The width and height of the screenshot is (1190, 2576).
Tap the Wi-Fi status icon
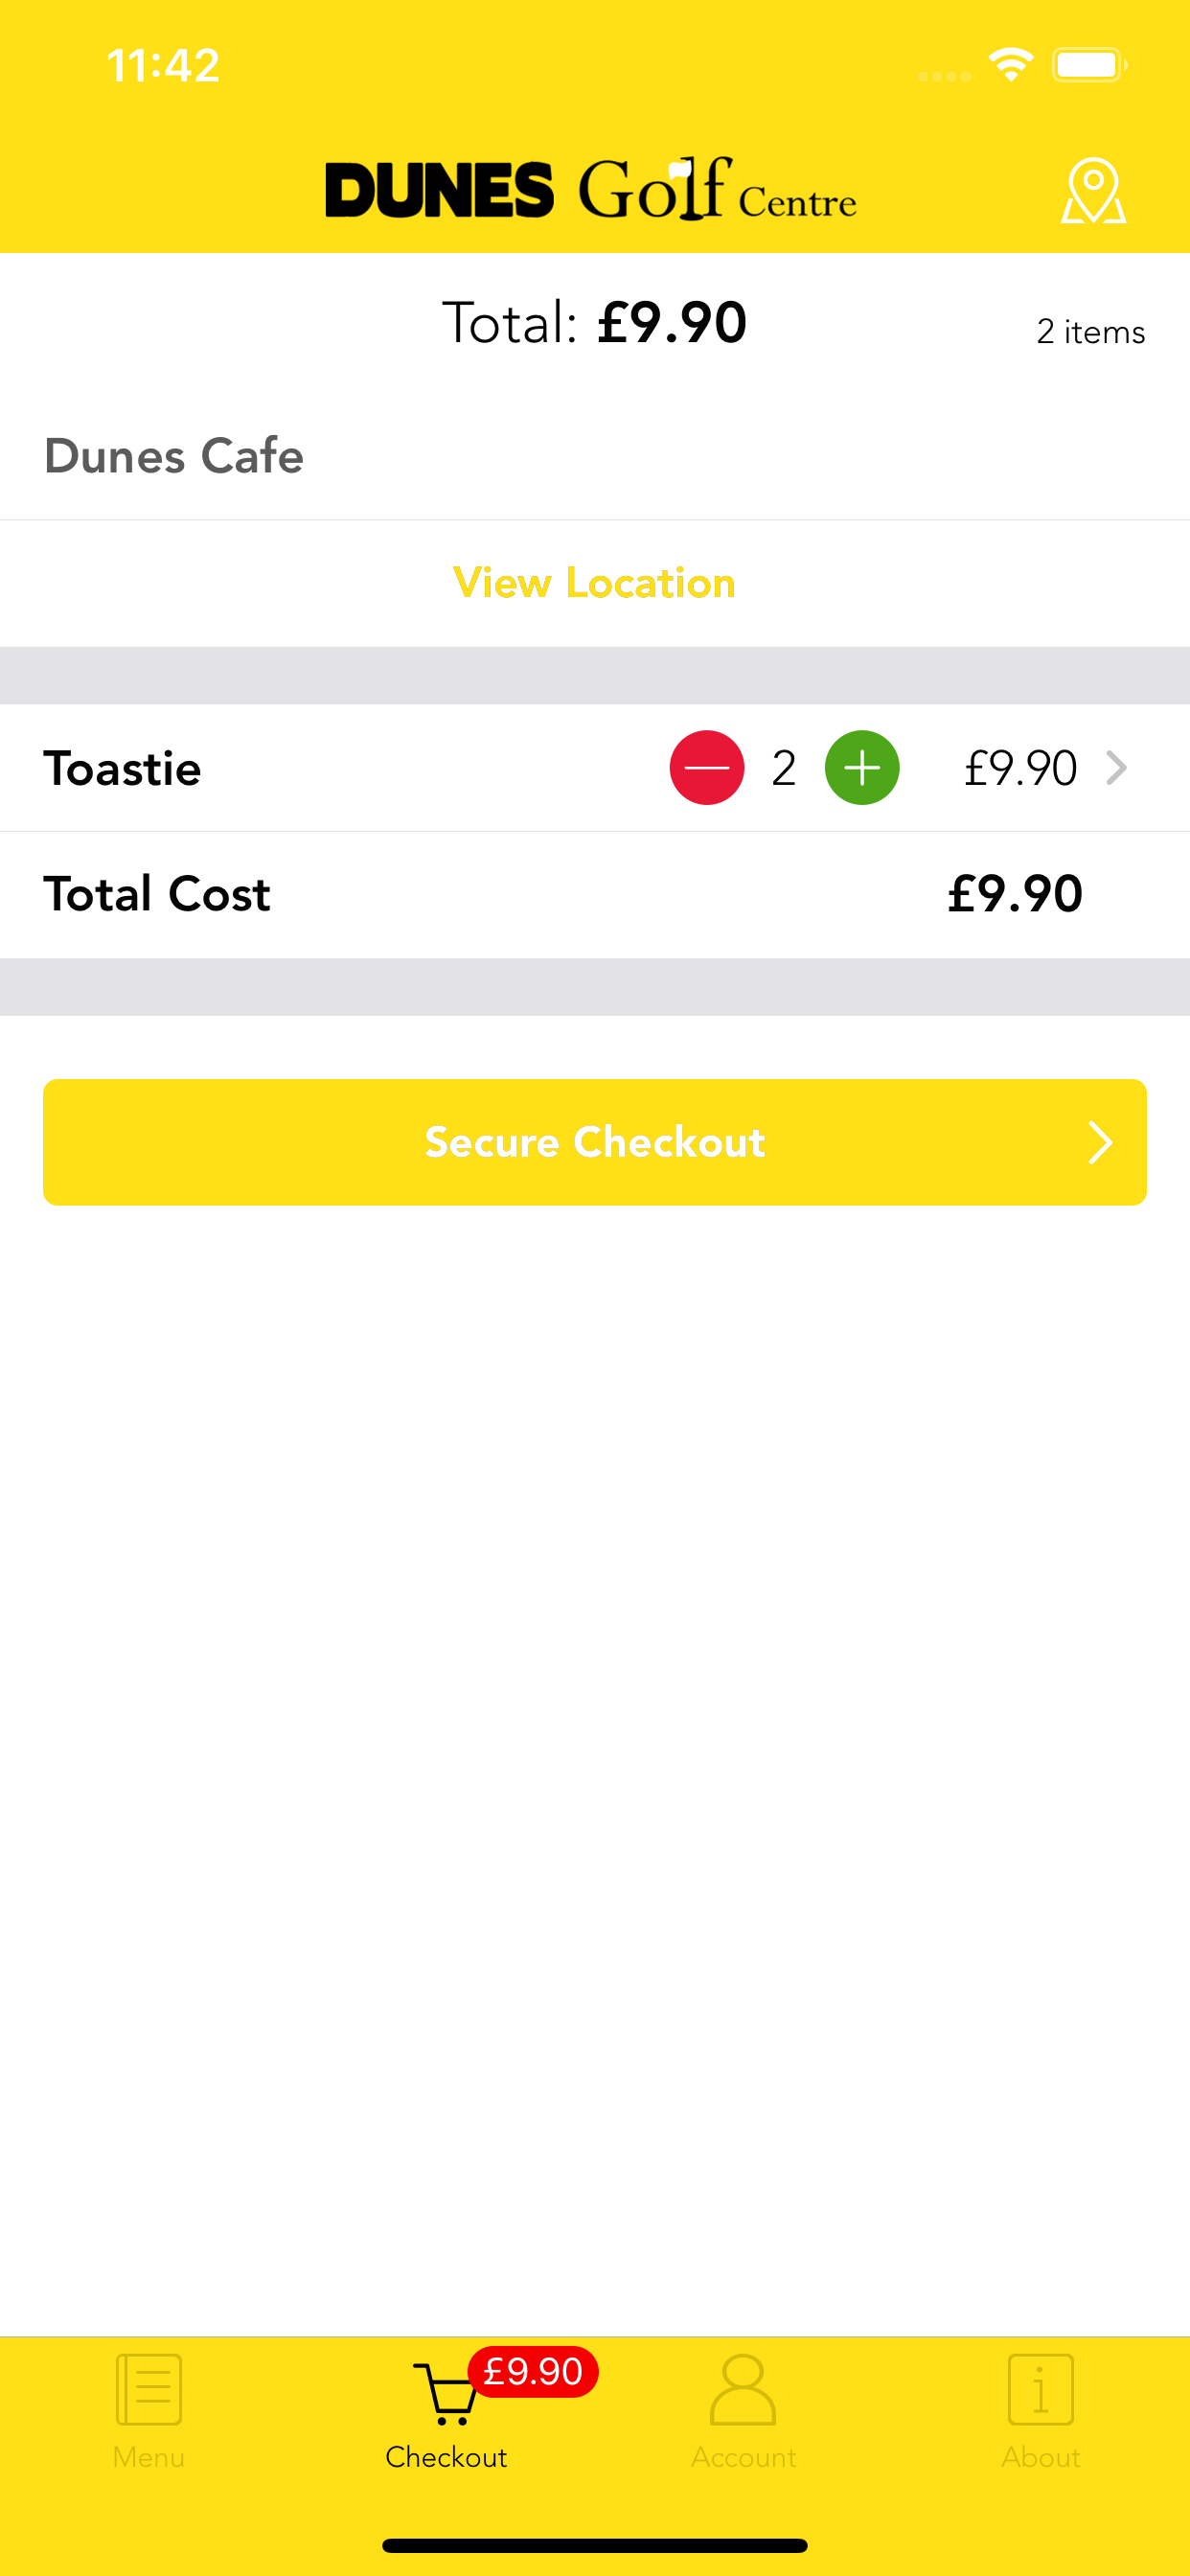(x=1011, y=65)
